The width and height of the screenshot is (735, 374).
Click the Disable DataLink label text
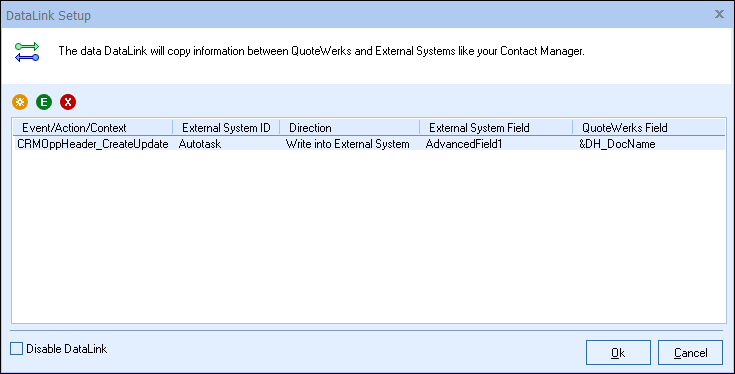[x=67, y=349]
